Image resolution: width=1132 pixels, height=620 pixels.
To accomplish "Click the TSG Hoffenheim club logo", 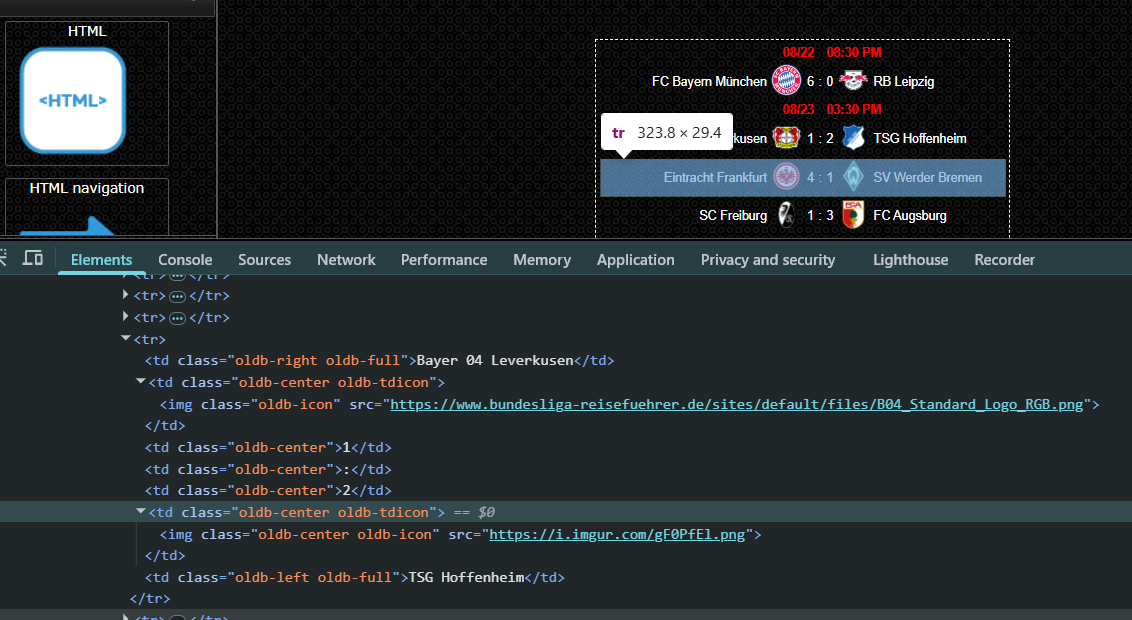I will tap(853, 138).
